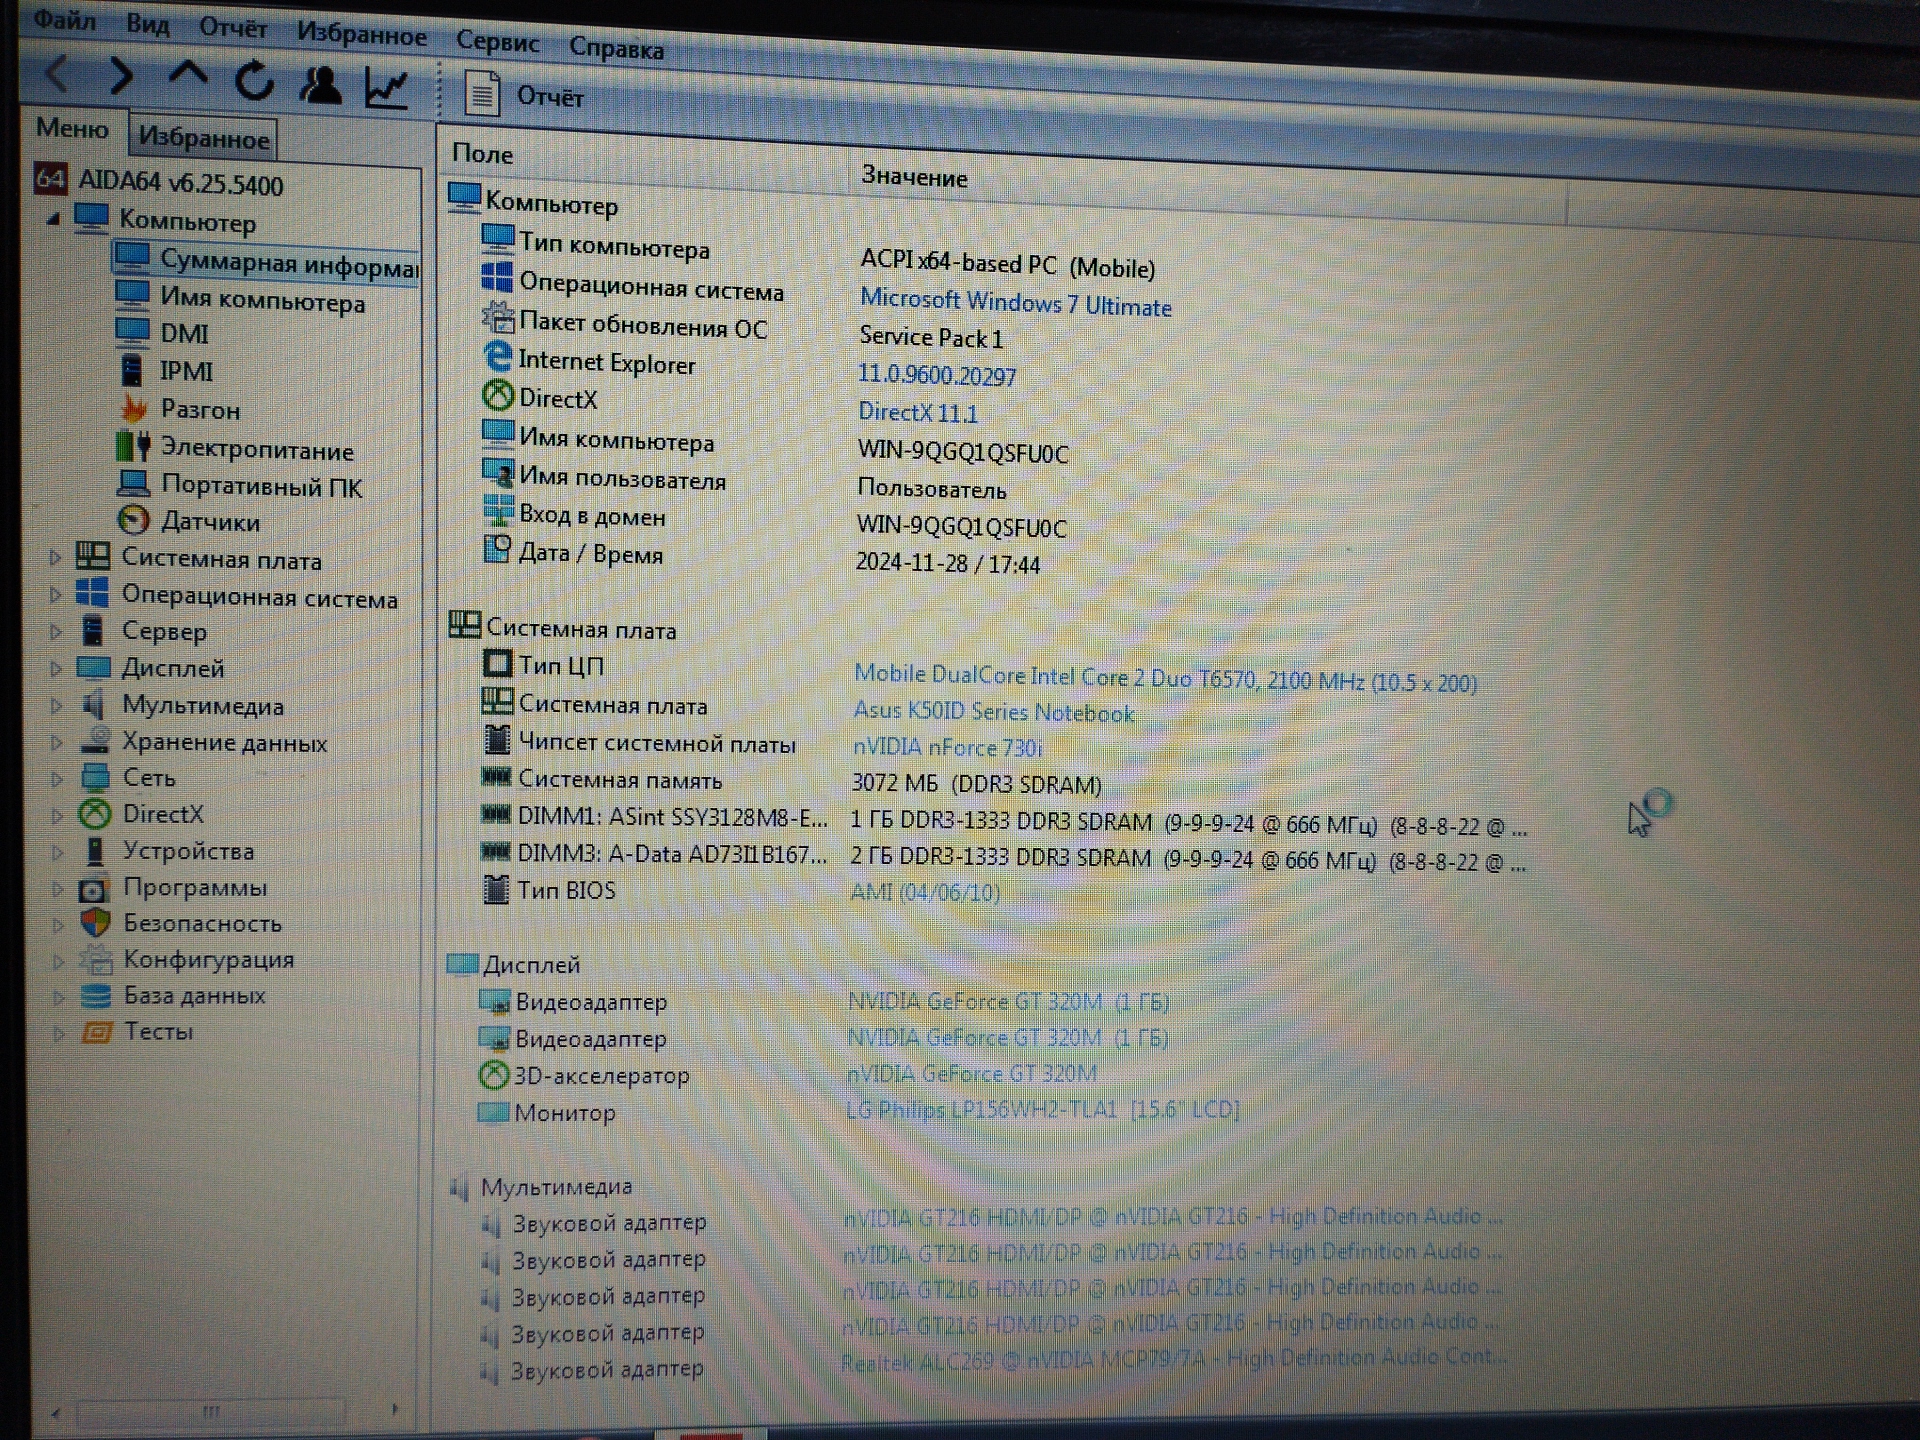This screenshot has height=1440, width=1920.
Task: Select Имя компьютера in the tree
Action: tap(240, 299)
